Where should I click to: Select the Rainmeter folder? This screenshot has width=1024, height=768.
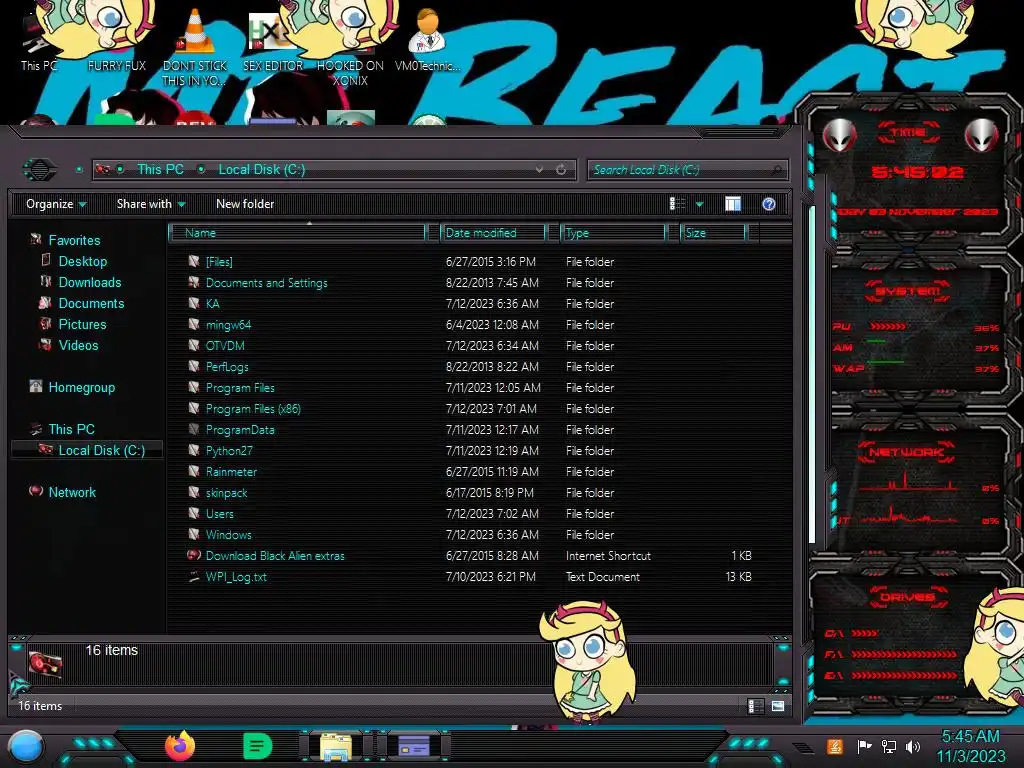coord(231,472)
